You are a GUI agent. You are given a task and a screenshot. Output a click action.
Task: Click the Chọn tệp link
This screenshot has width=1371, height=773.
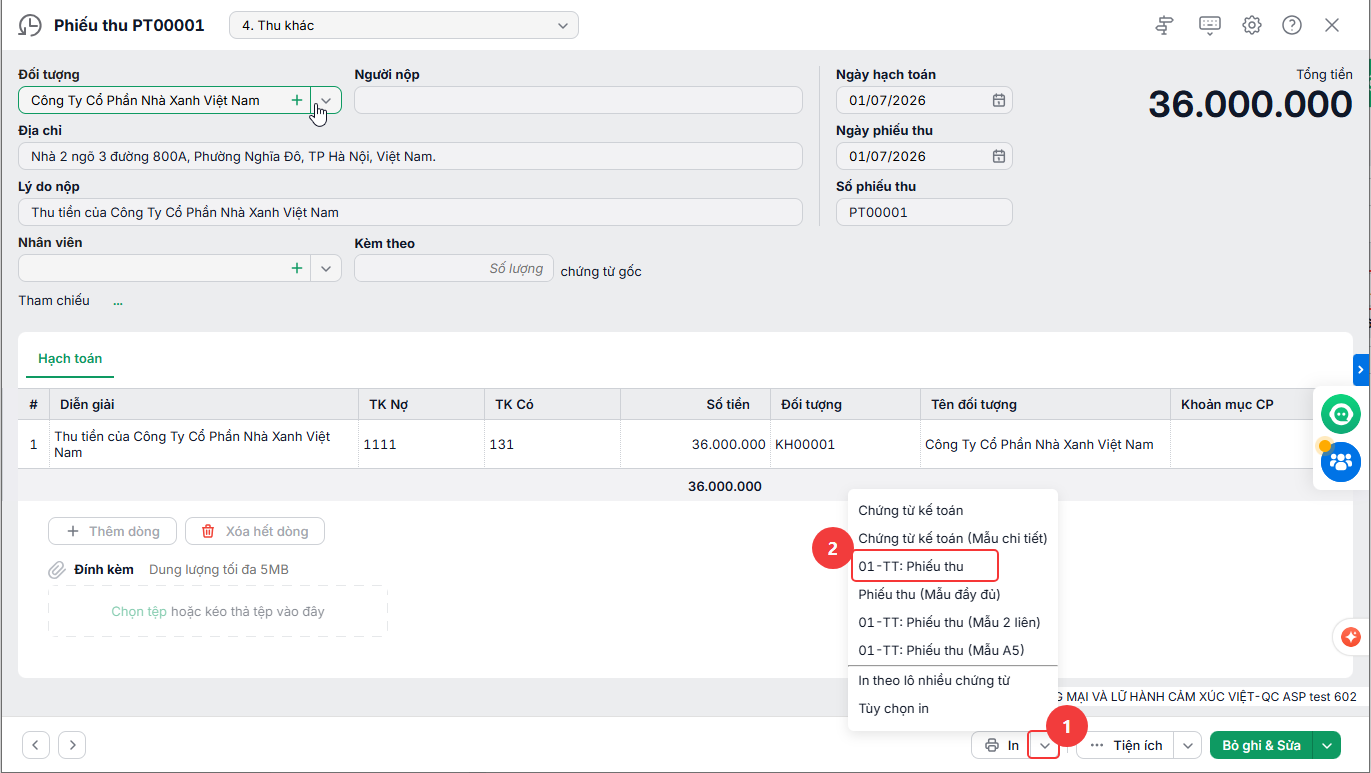pyautogui.click(x=139, y=611)
